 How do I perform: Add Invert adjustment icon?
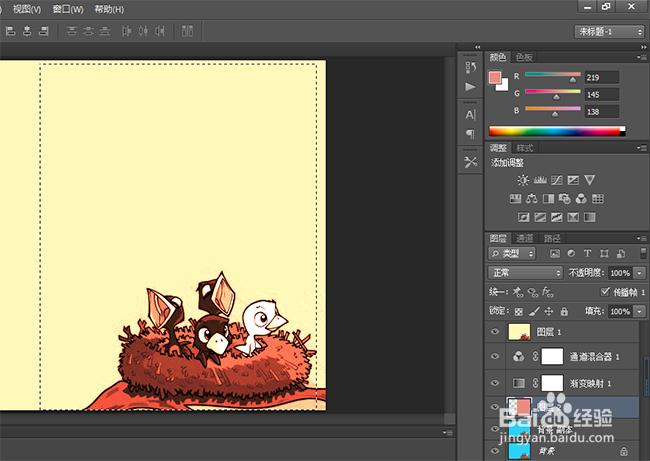tap(524, 217)
